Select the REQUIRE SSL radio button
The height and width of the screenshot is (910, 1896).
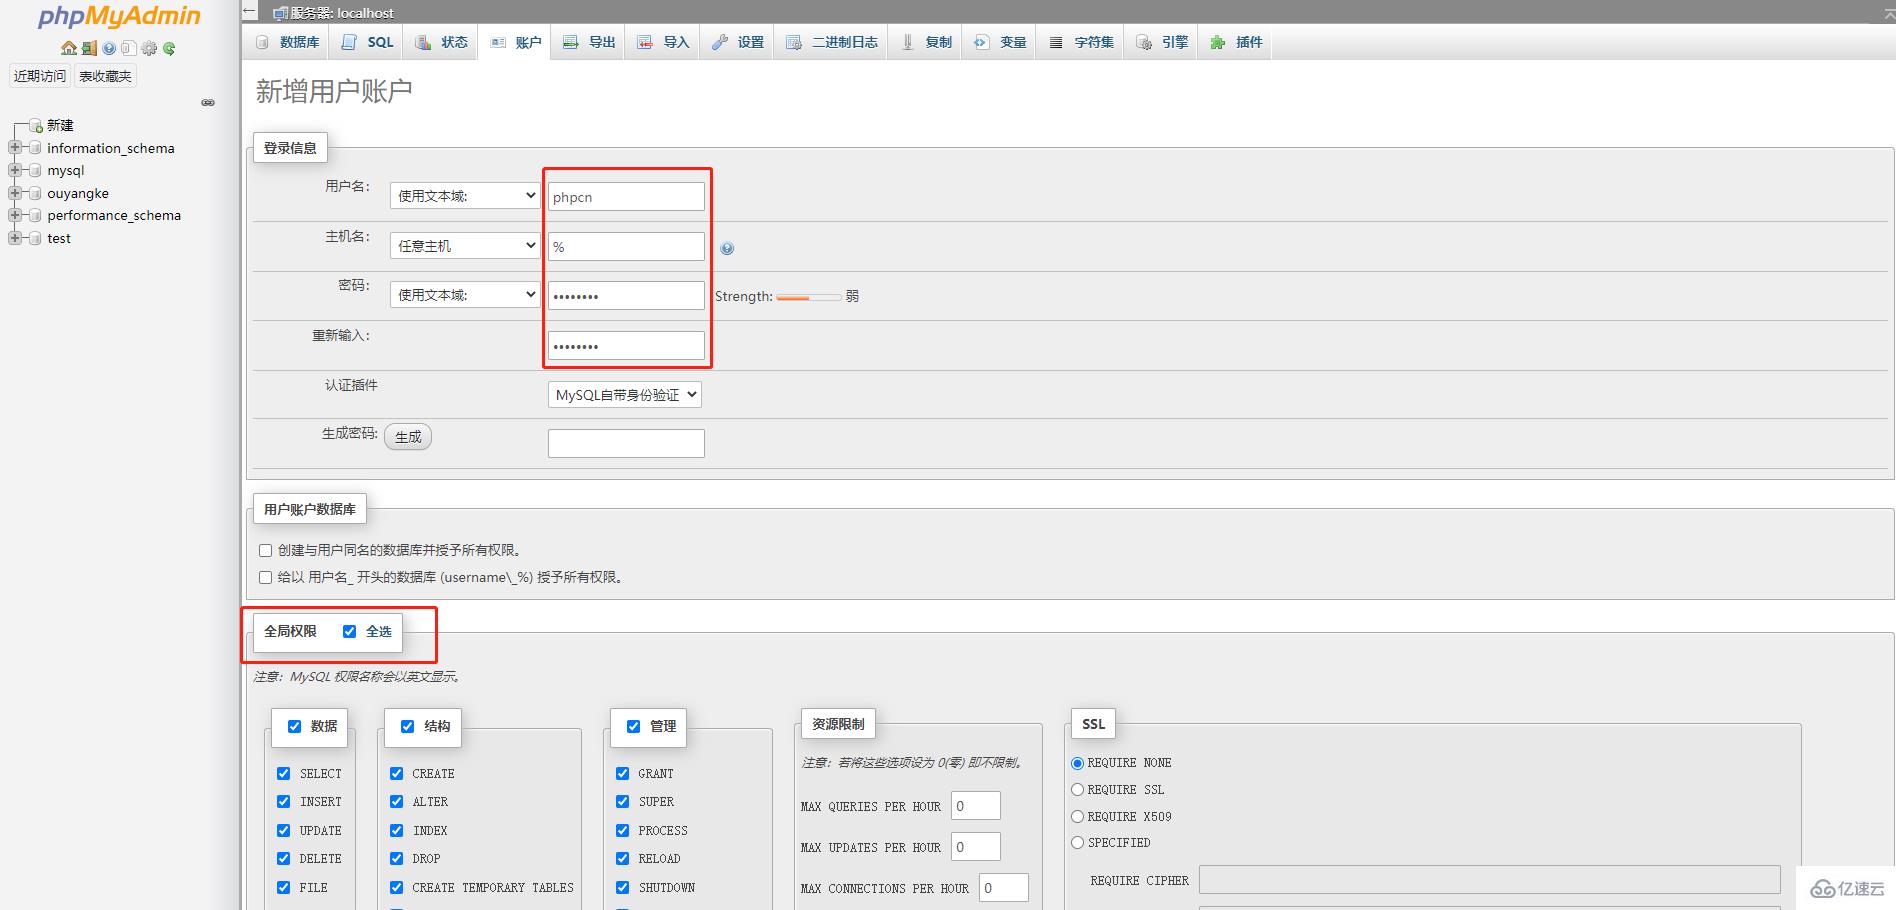click(1077, 789)
